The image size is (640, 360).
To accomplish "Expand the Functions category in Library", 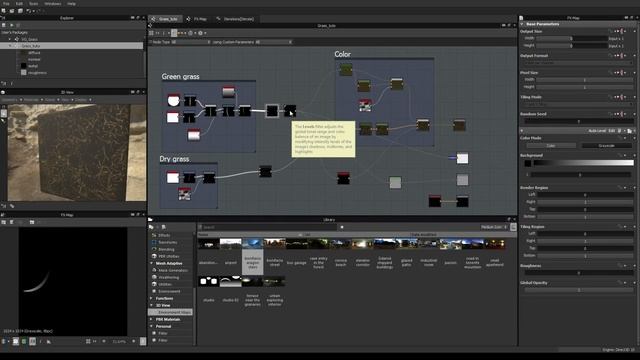I will click(151, 298).
